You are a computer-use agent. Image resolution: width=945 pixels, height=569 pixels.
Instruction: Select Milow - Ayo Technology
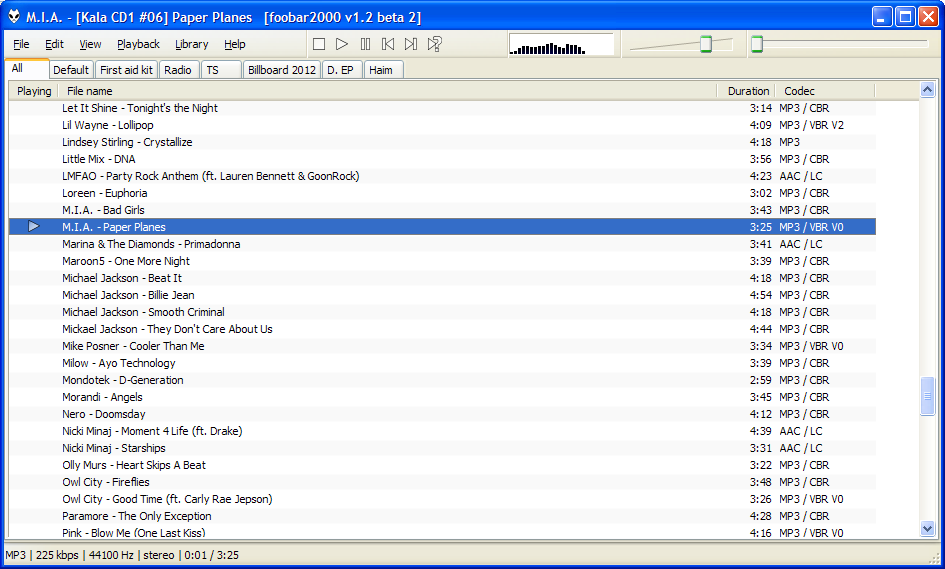coord(442,363)
